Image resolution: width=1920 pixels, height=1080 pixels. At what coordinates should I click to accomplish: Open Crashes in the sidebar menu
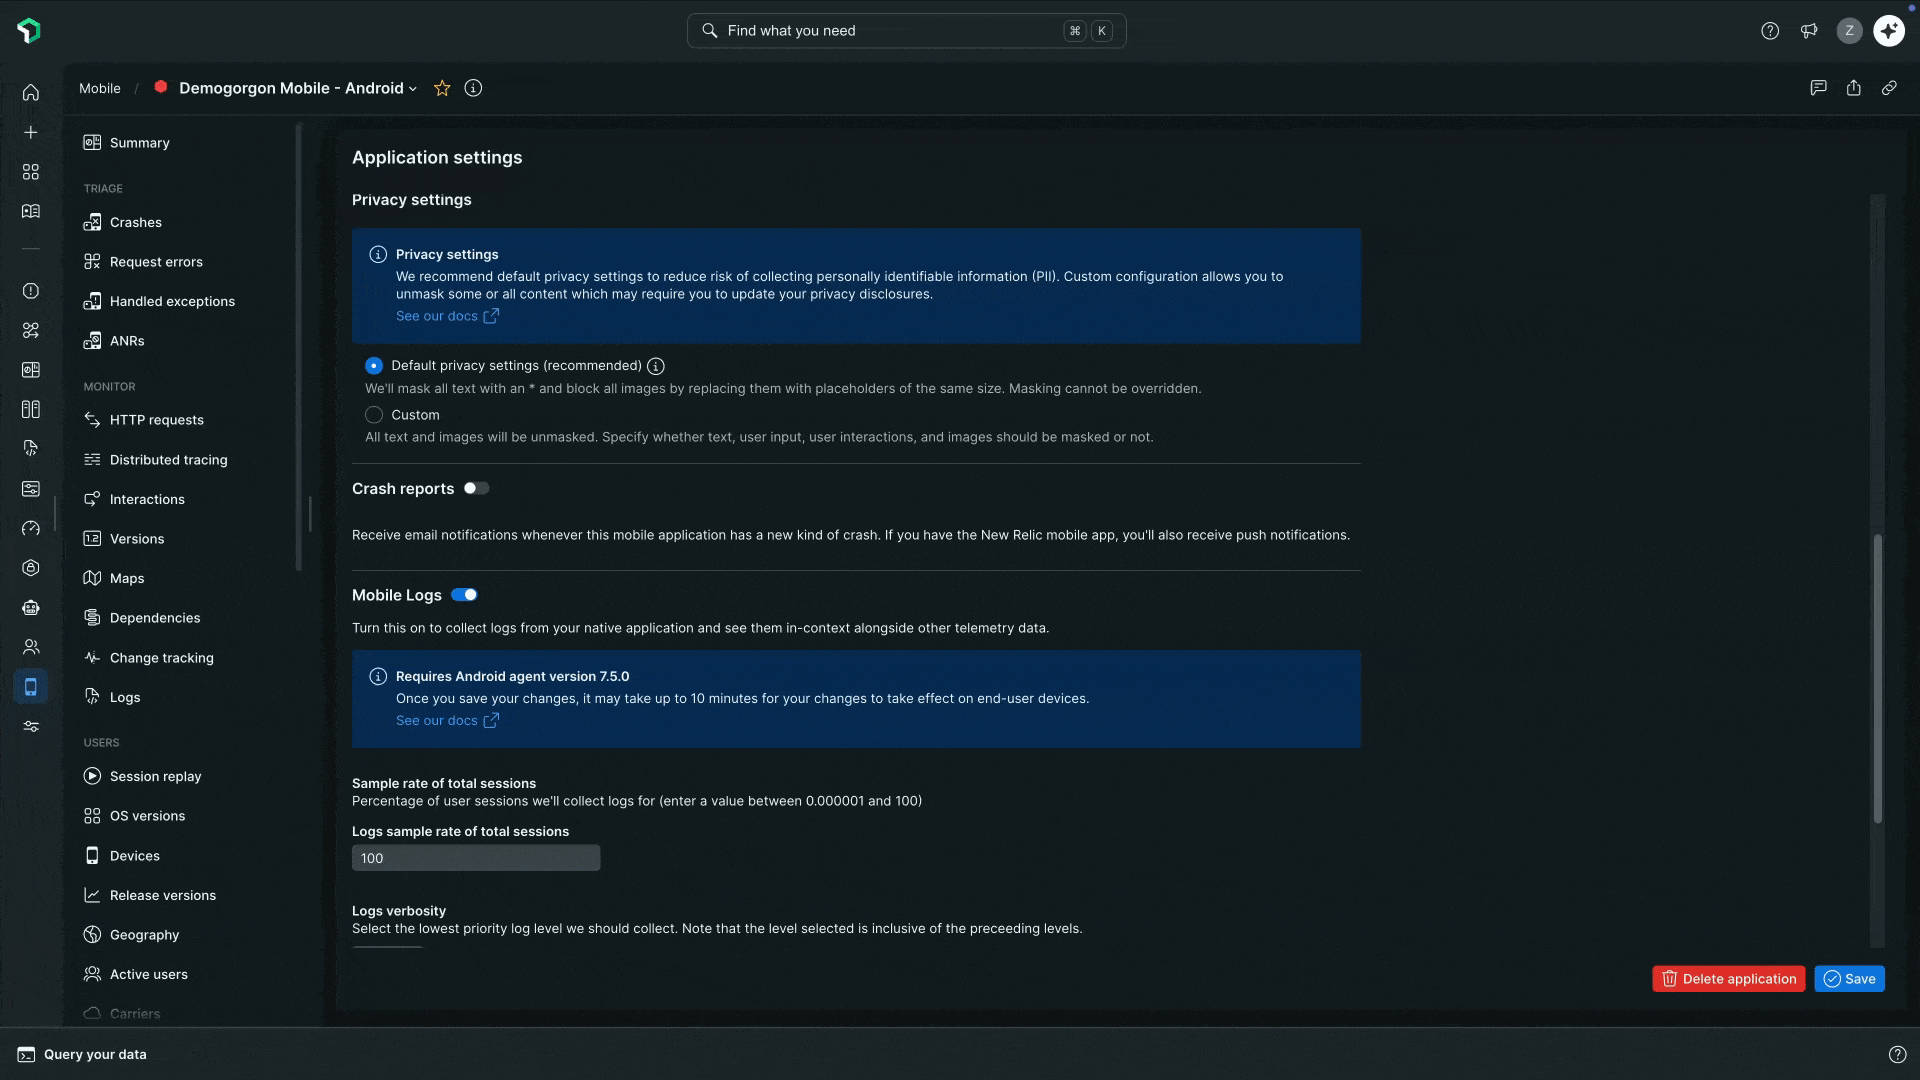tap(136, 223)
